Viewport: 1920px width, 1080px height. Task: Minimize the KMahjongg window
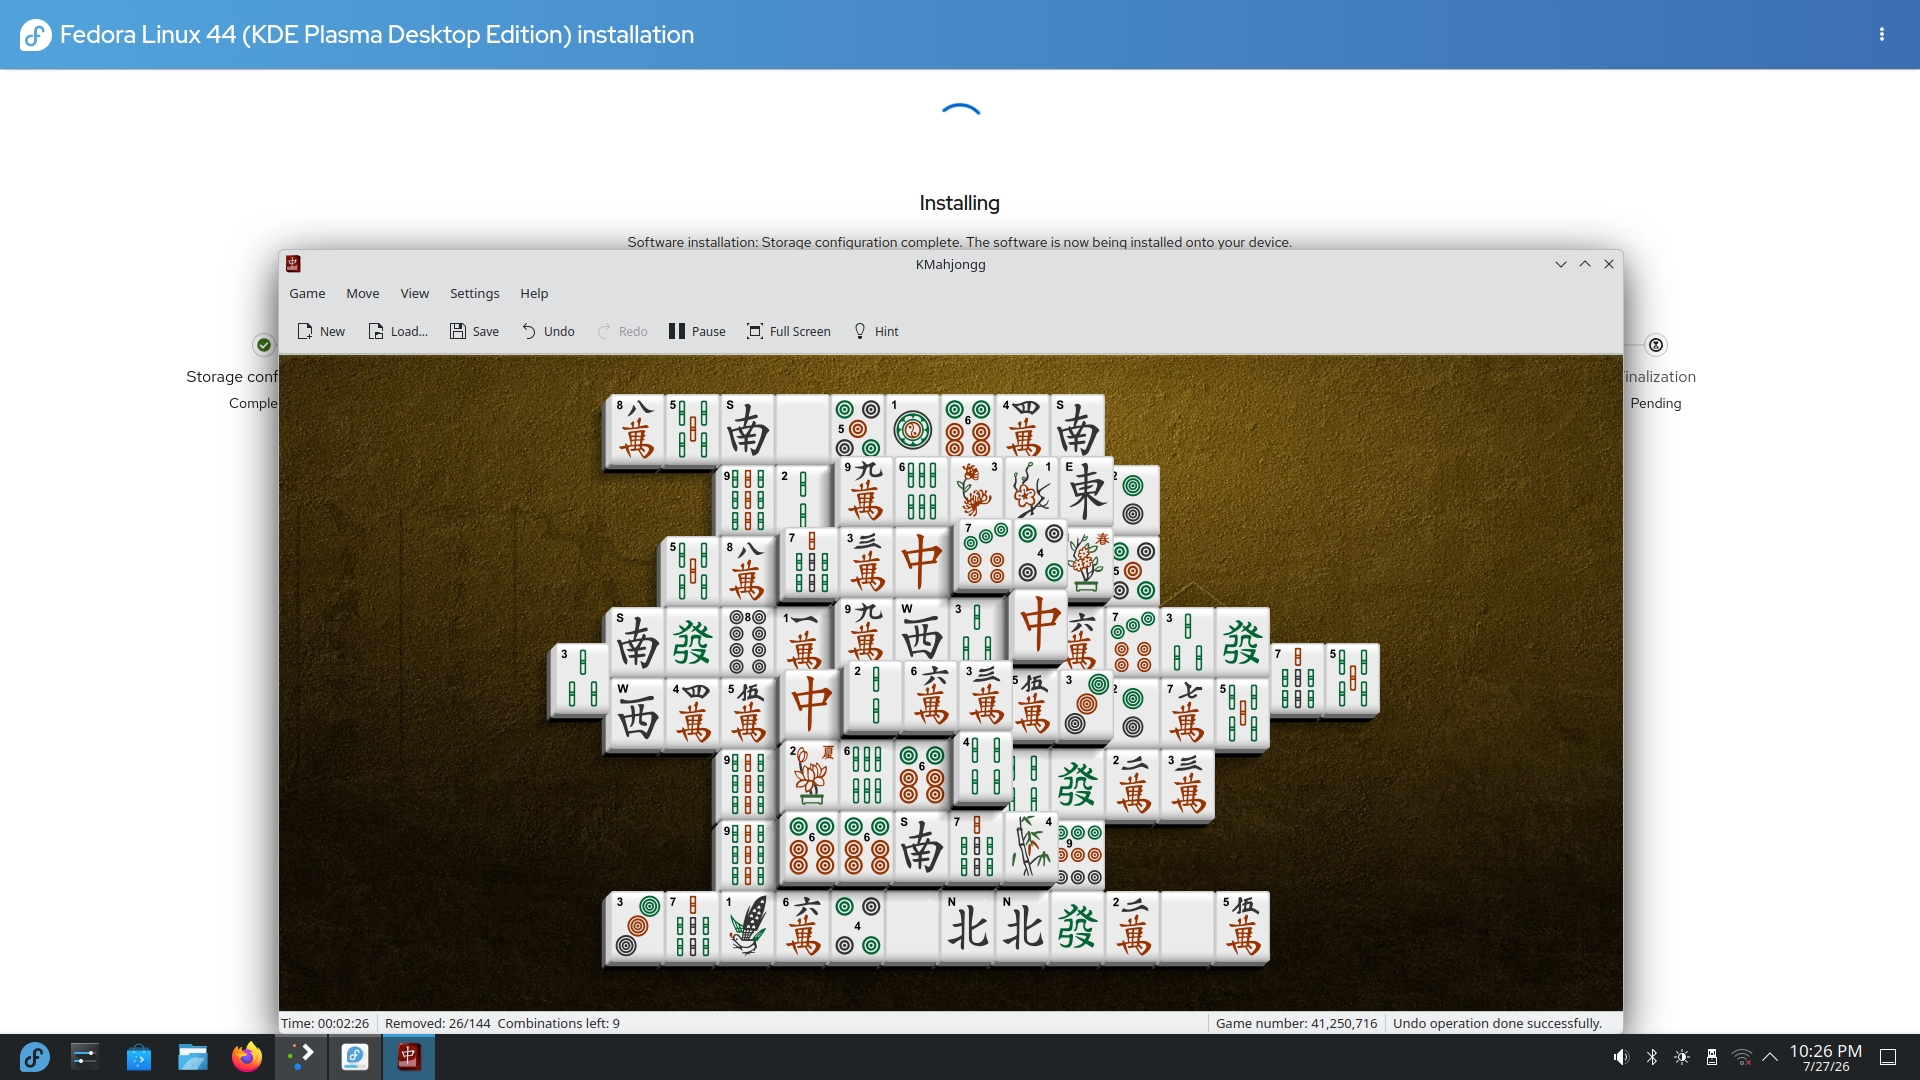[x=1560, y=264]
